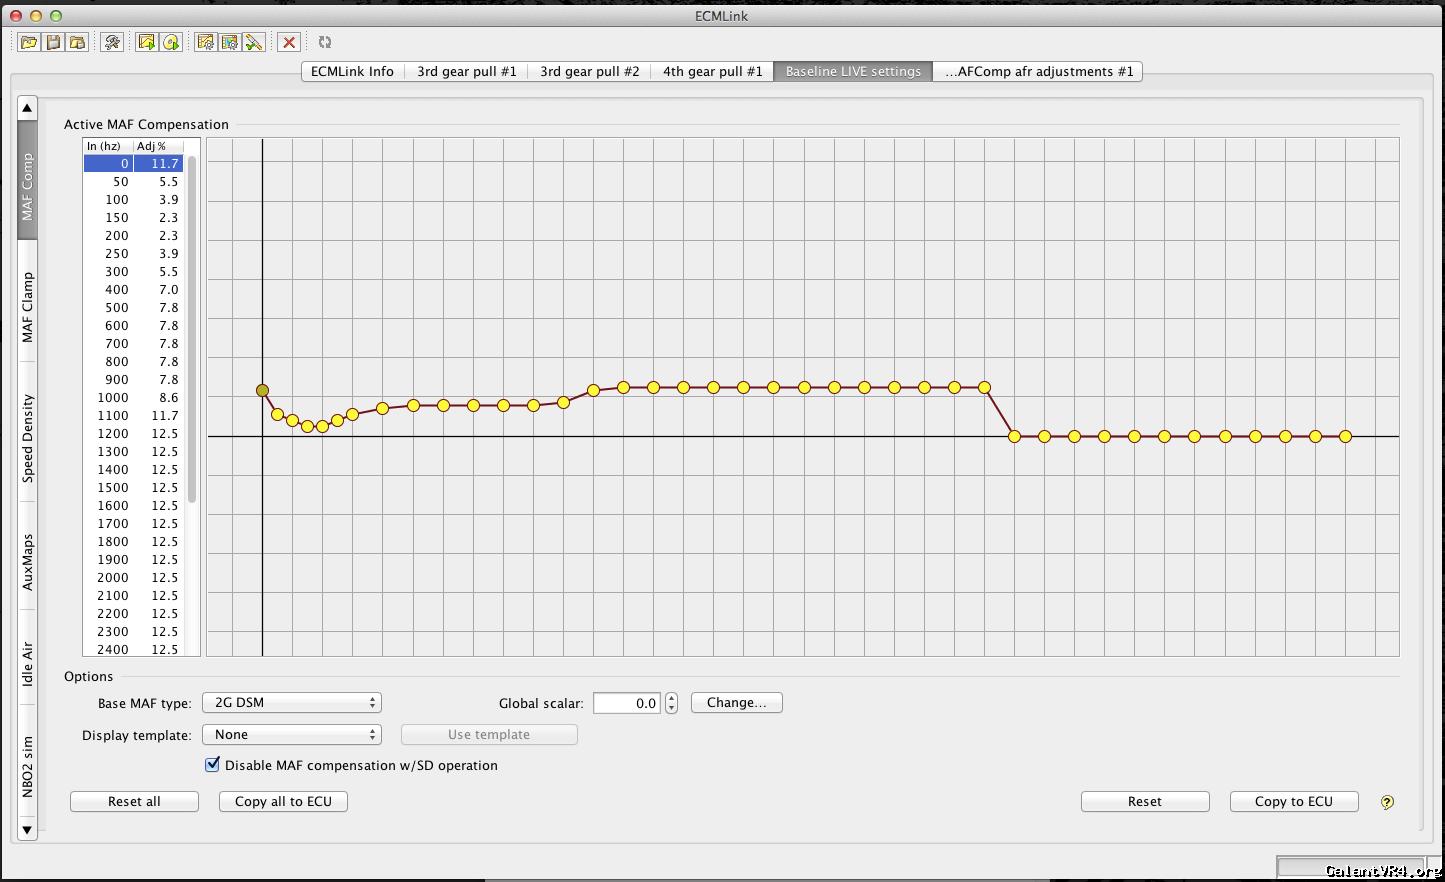Click the graph icon with green arrow

coord(147,42)
